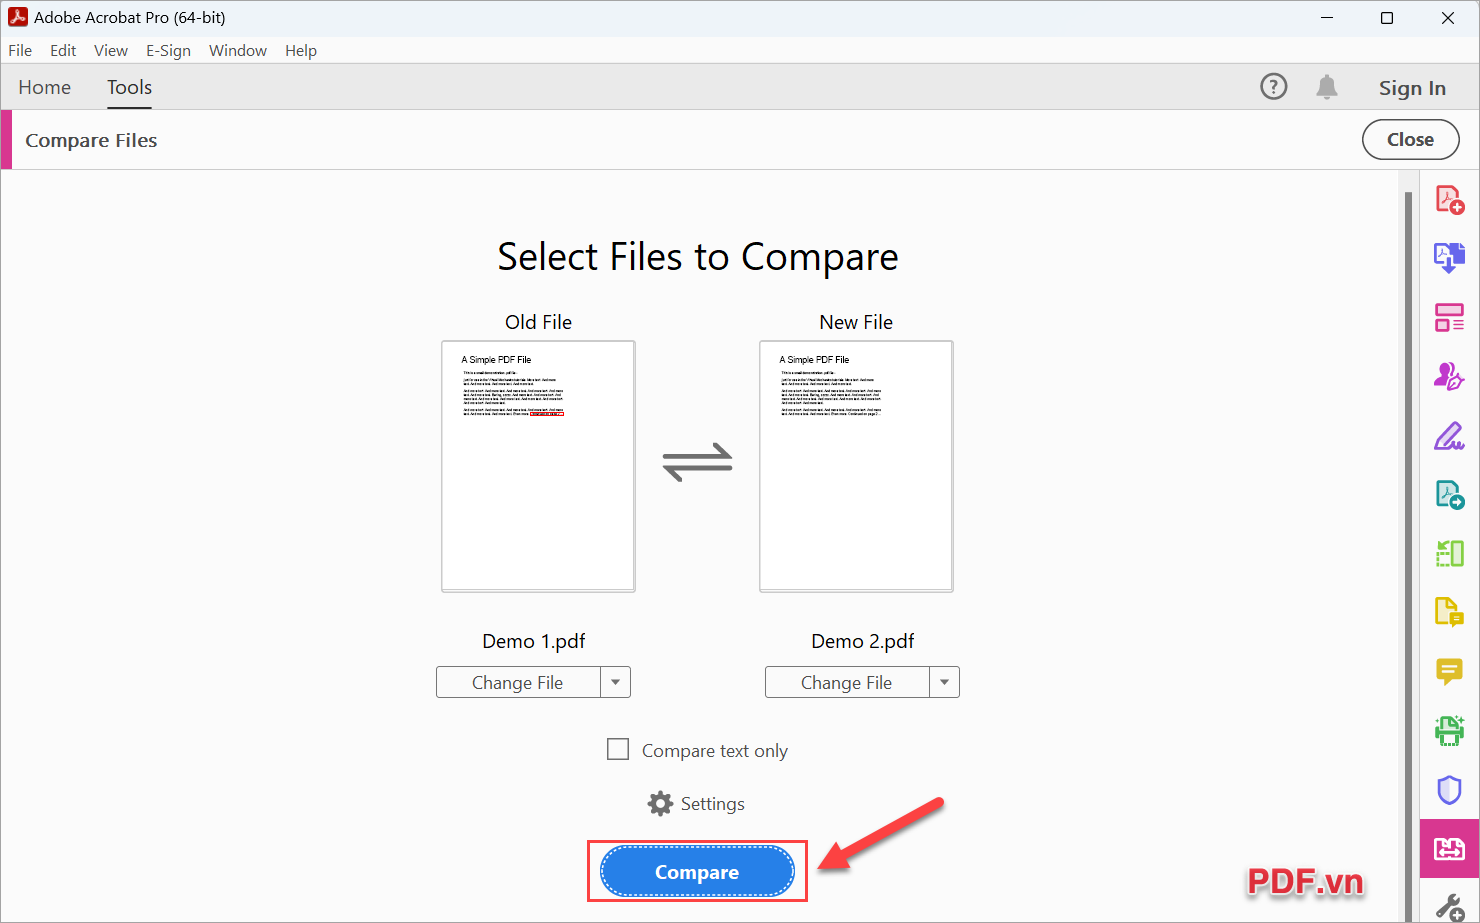
Task: Open the Edit menu
Action: (63, 50)
